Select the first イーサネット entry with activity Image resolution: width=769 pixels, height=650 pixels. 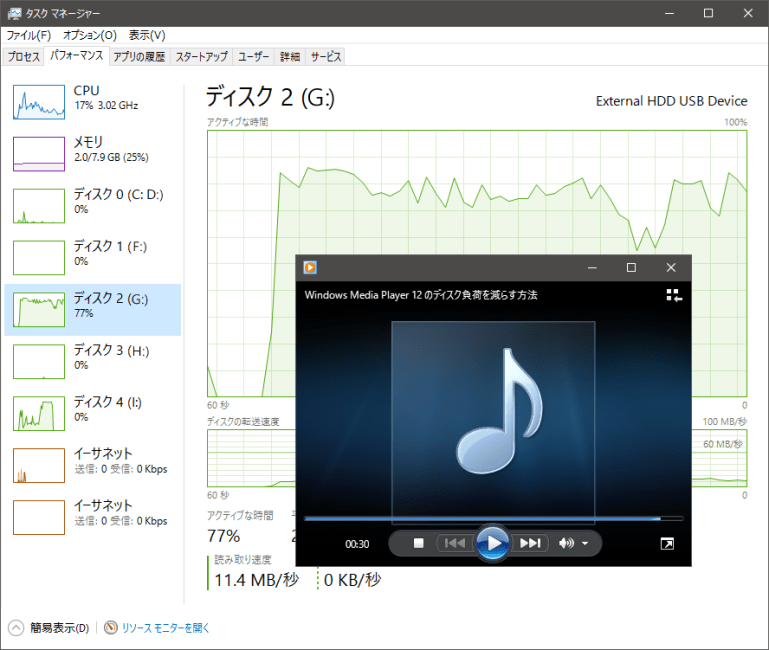click(x=93, y=465)
